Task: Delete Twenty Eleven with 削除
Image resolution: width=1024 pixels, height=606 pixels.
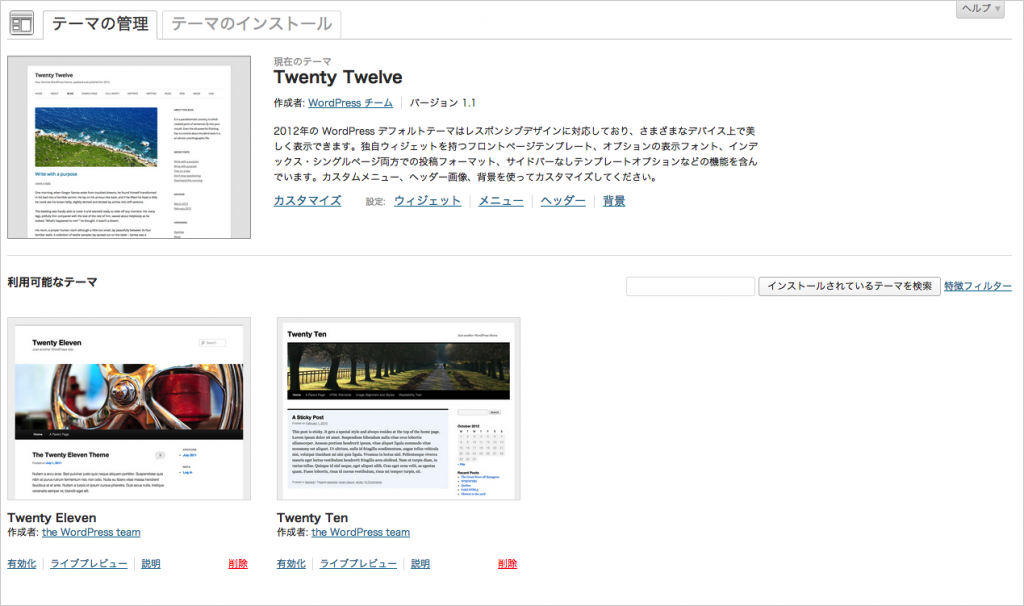Action: click(238, 564)
